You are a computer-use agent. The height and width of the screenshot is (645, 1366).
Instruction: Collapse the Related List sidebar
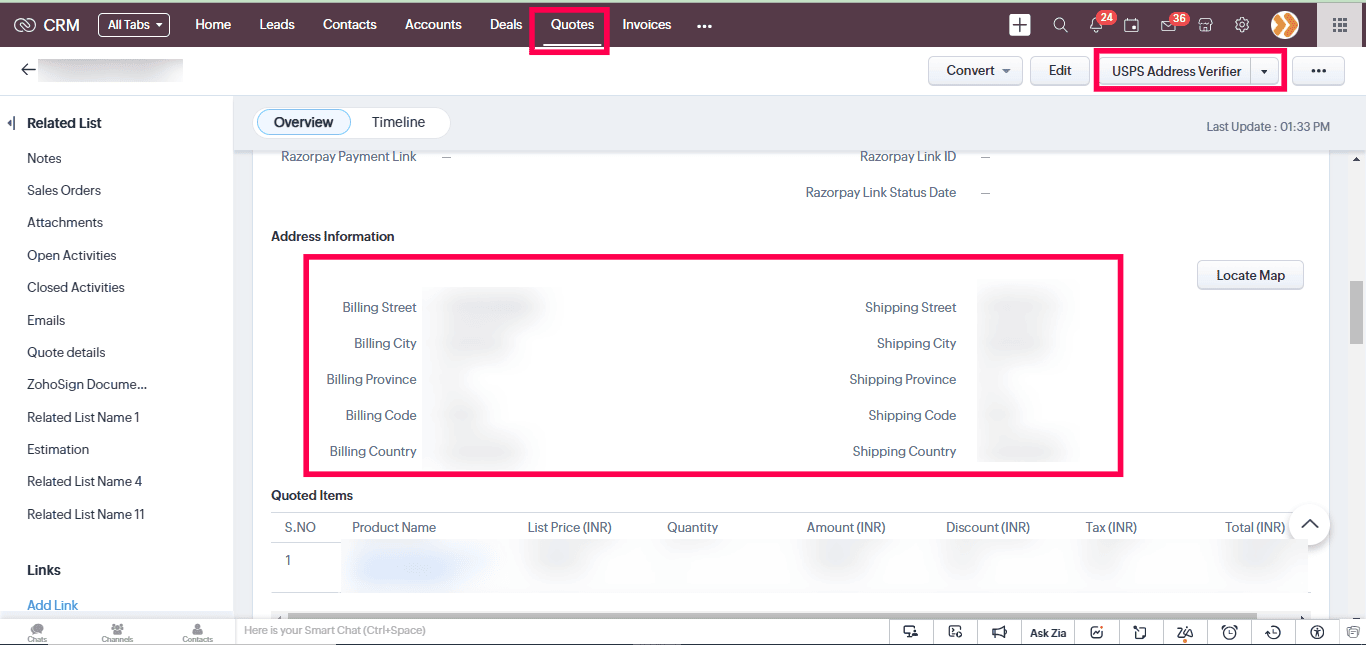11,123
